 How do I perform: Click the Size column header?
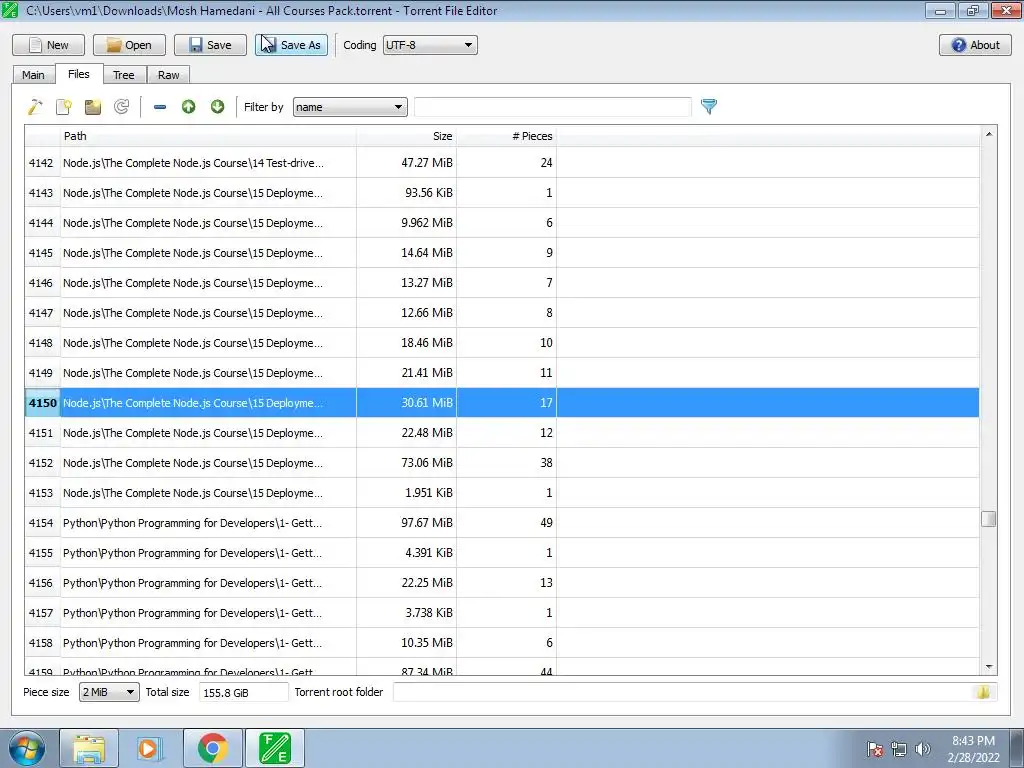(406, 136)
